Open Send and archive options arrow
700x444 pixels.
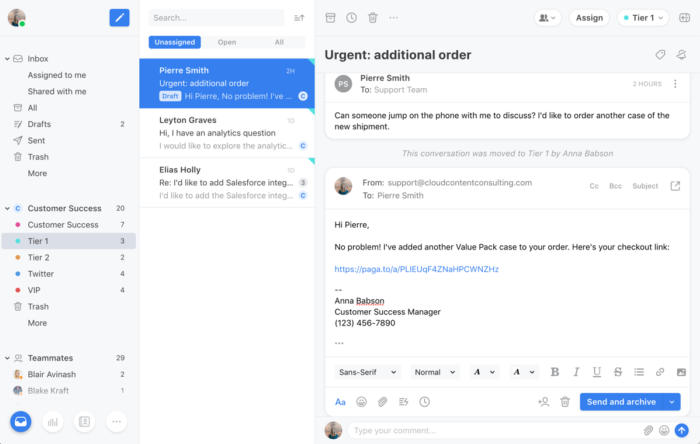coord(672,402)
